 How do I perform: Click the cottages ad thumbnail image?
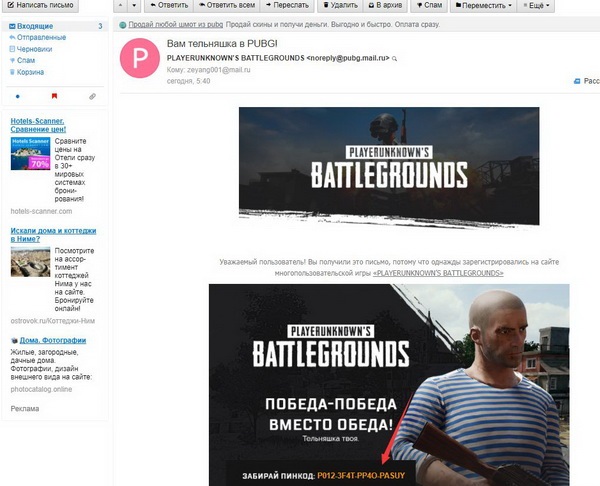(x=30, y=262)
